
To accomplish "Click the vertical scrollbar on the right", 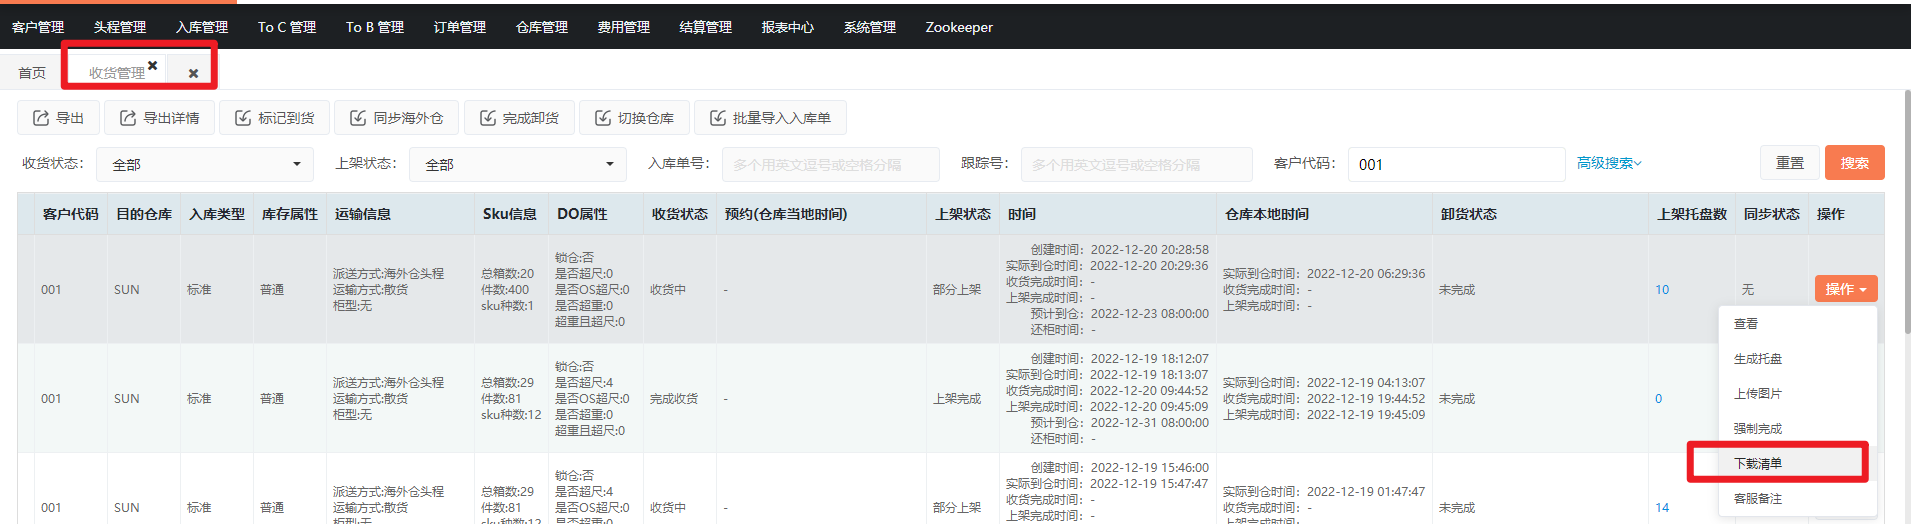I will click(1906, 210).
